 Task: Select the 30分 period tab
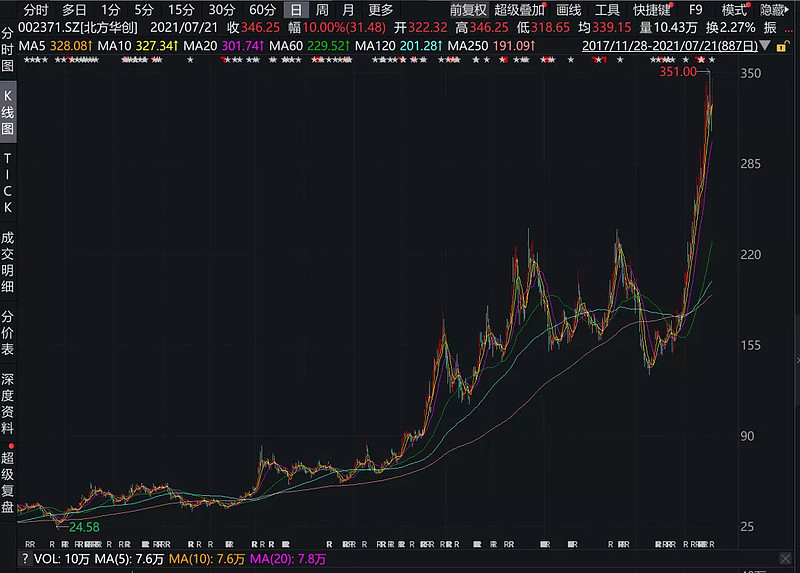click(222, 10)
